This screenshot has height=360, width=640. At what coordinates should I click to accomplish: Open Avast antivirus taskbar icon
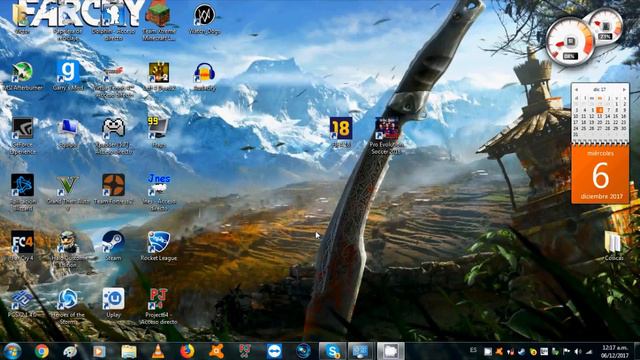[x=216, y=351]
